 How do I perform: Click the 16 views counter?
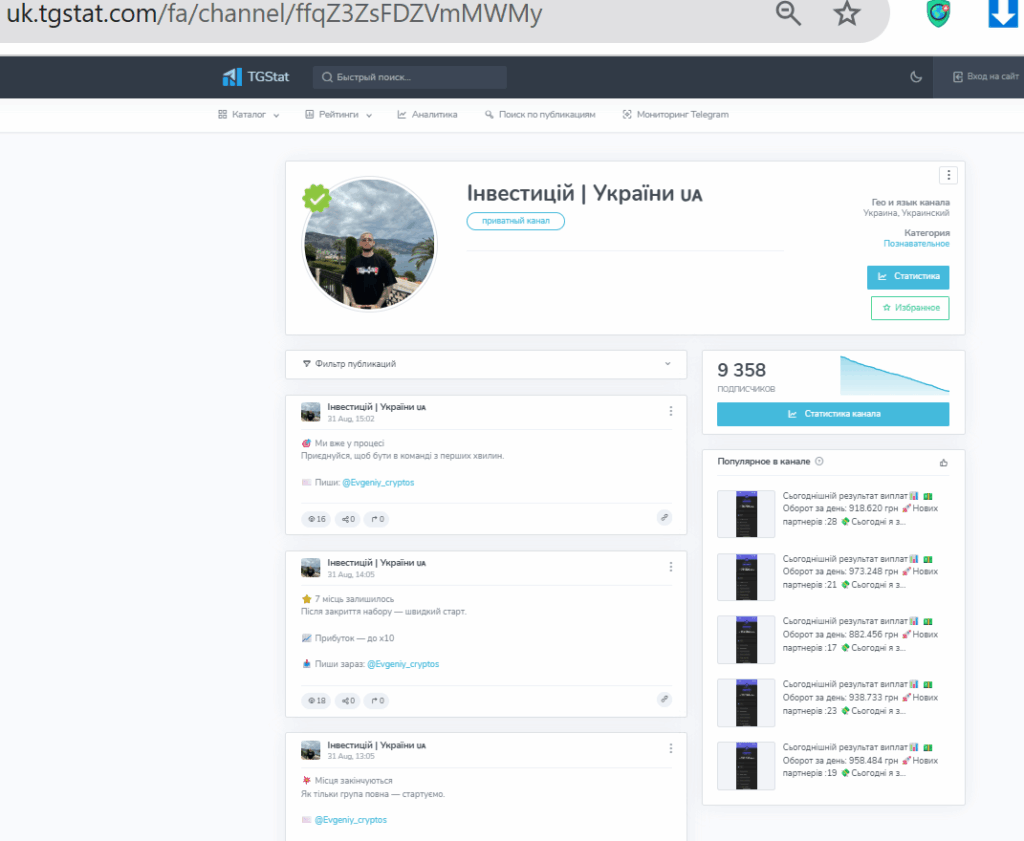(x=317, y=519)
